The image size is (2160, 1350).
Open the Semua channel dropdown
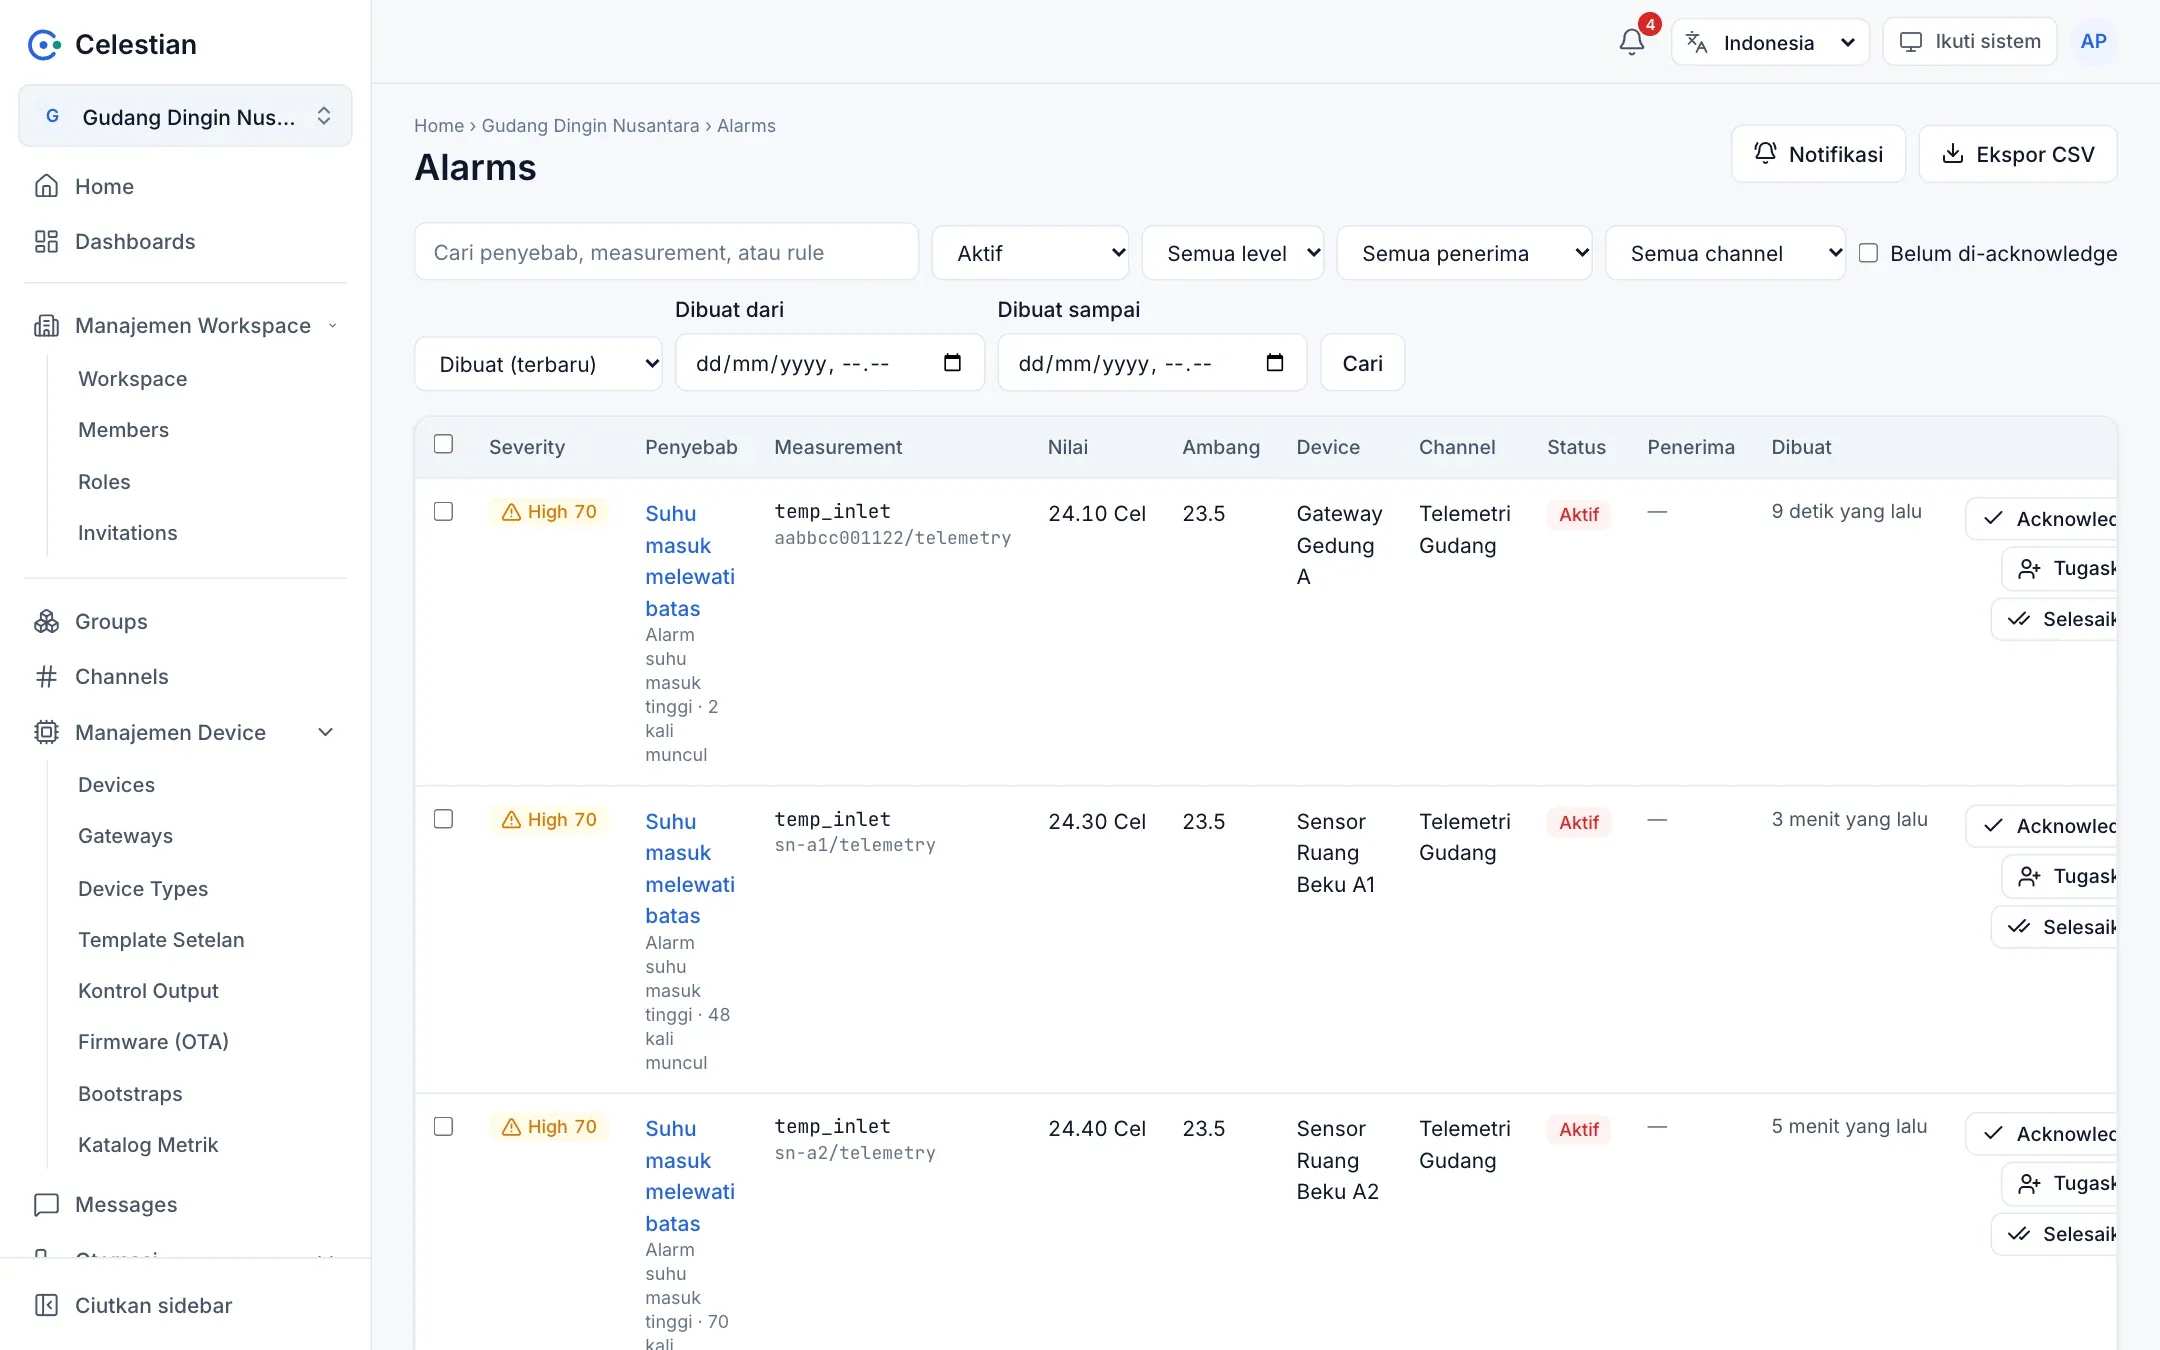click(1725, 253)
